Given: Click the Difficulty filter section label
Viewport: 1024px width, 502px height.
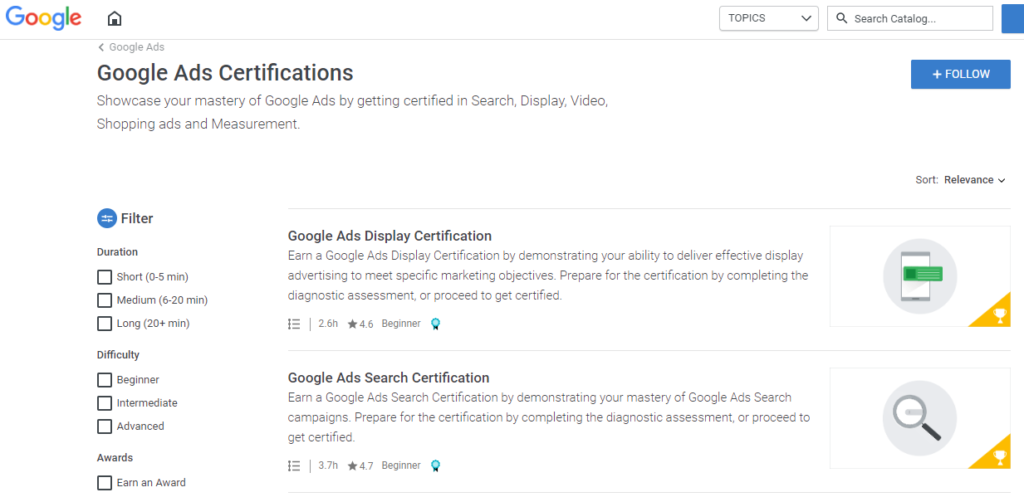Looking at the screenshot, I should click(118, 355).
